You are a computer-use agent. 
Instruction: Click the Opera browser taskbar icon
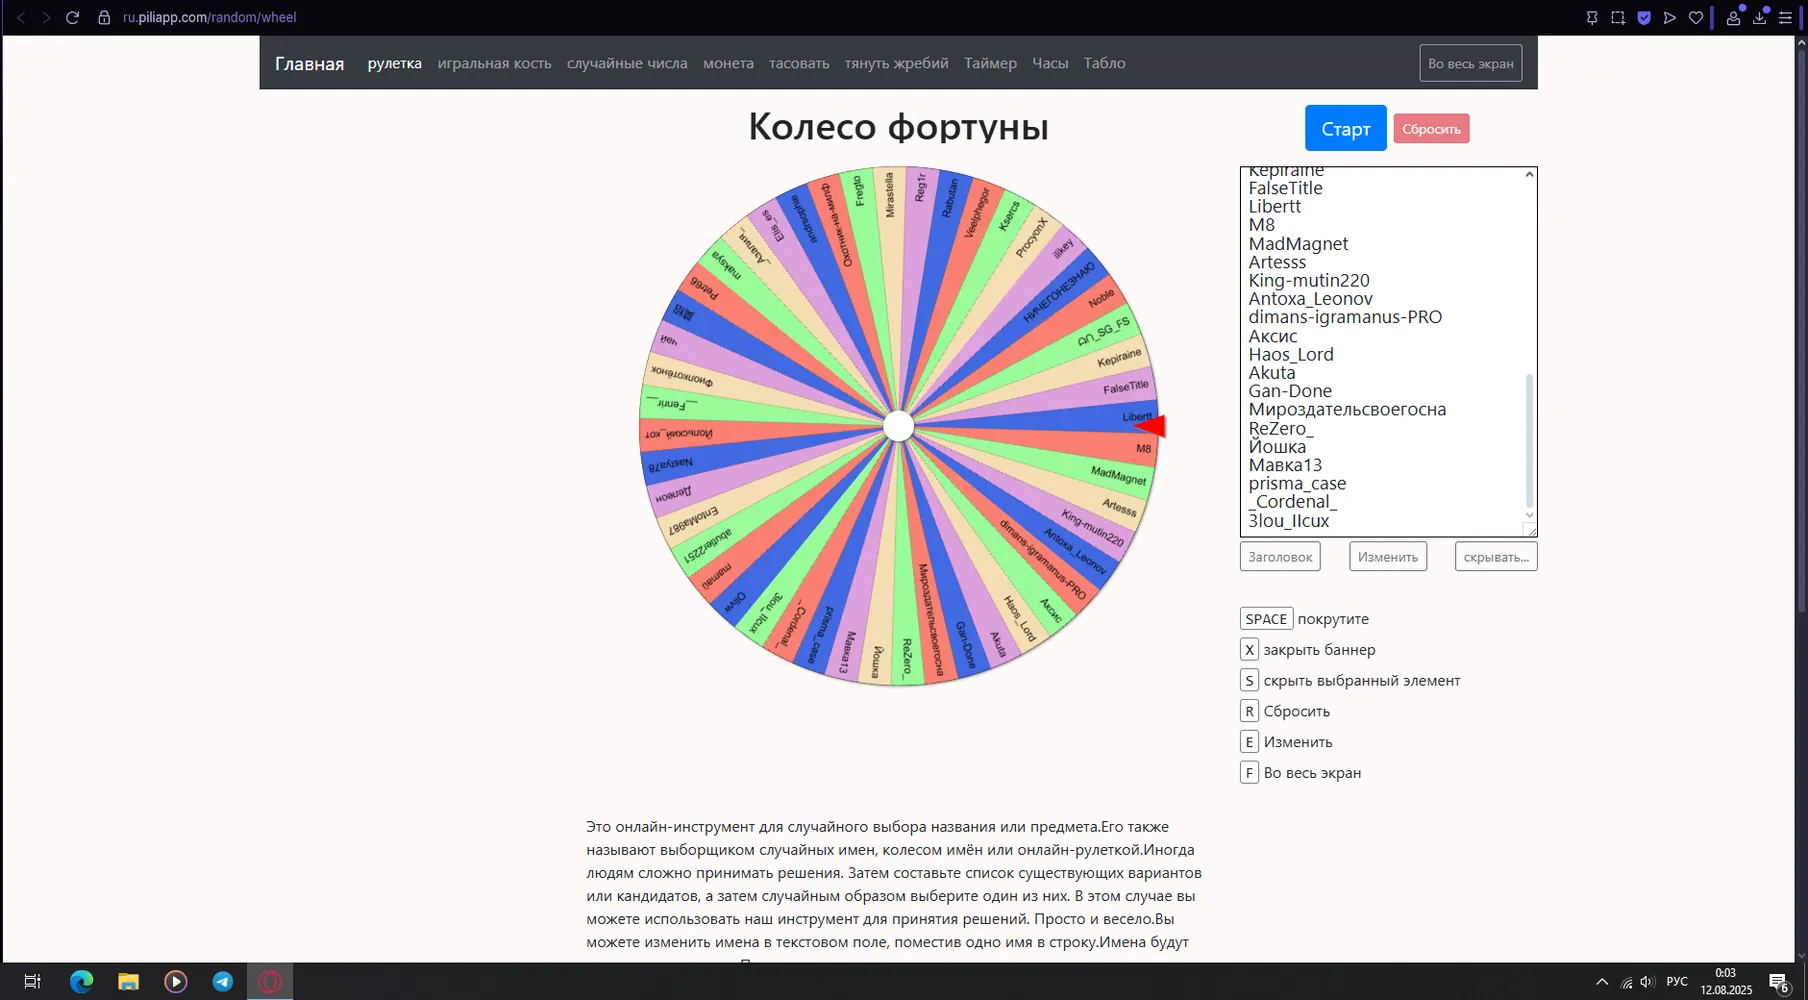pos(270,981)
